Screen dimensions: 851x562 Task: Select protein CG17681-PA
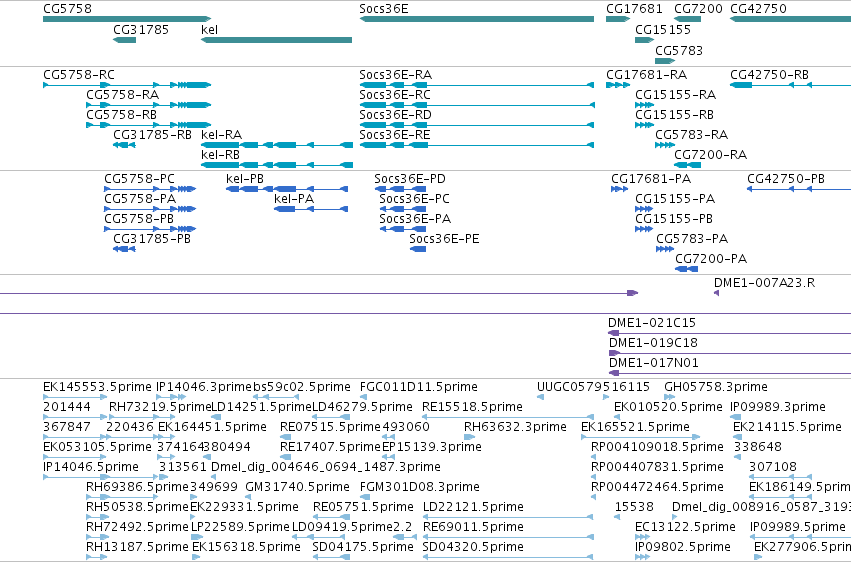coord(619,189)
